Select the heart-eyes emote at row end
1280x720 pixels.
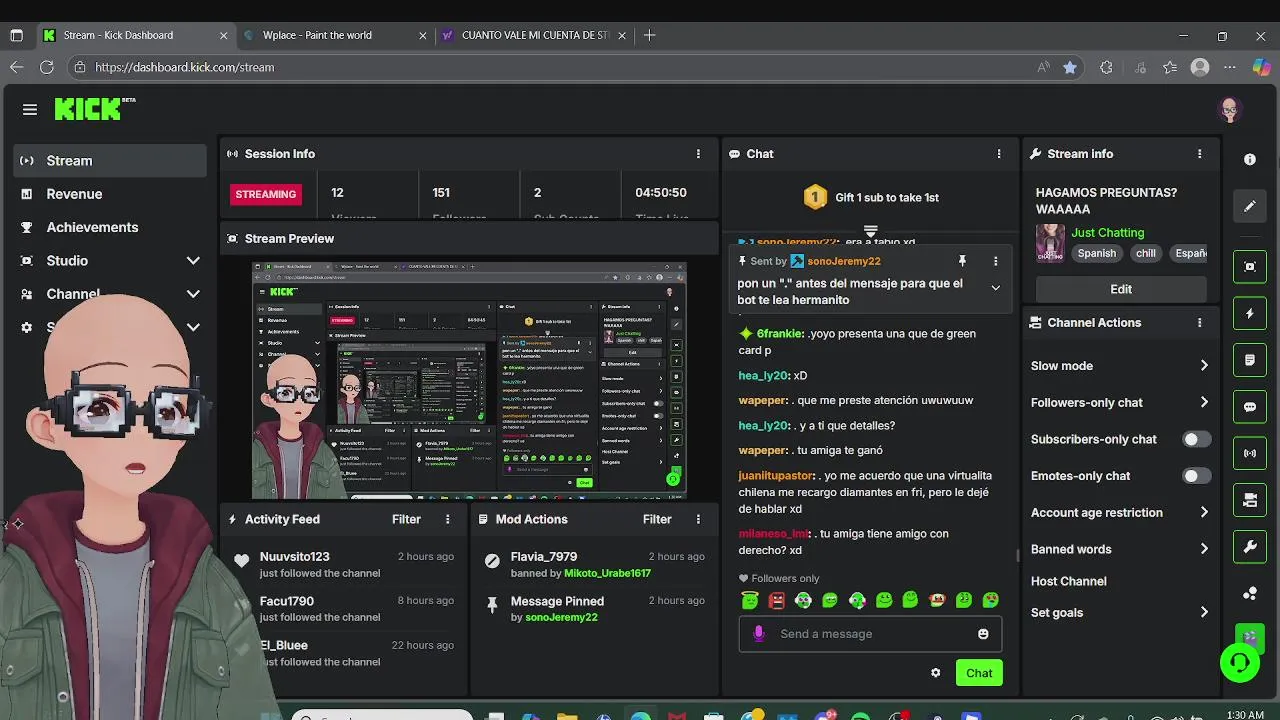point(990,600)
